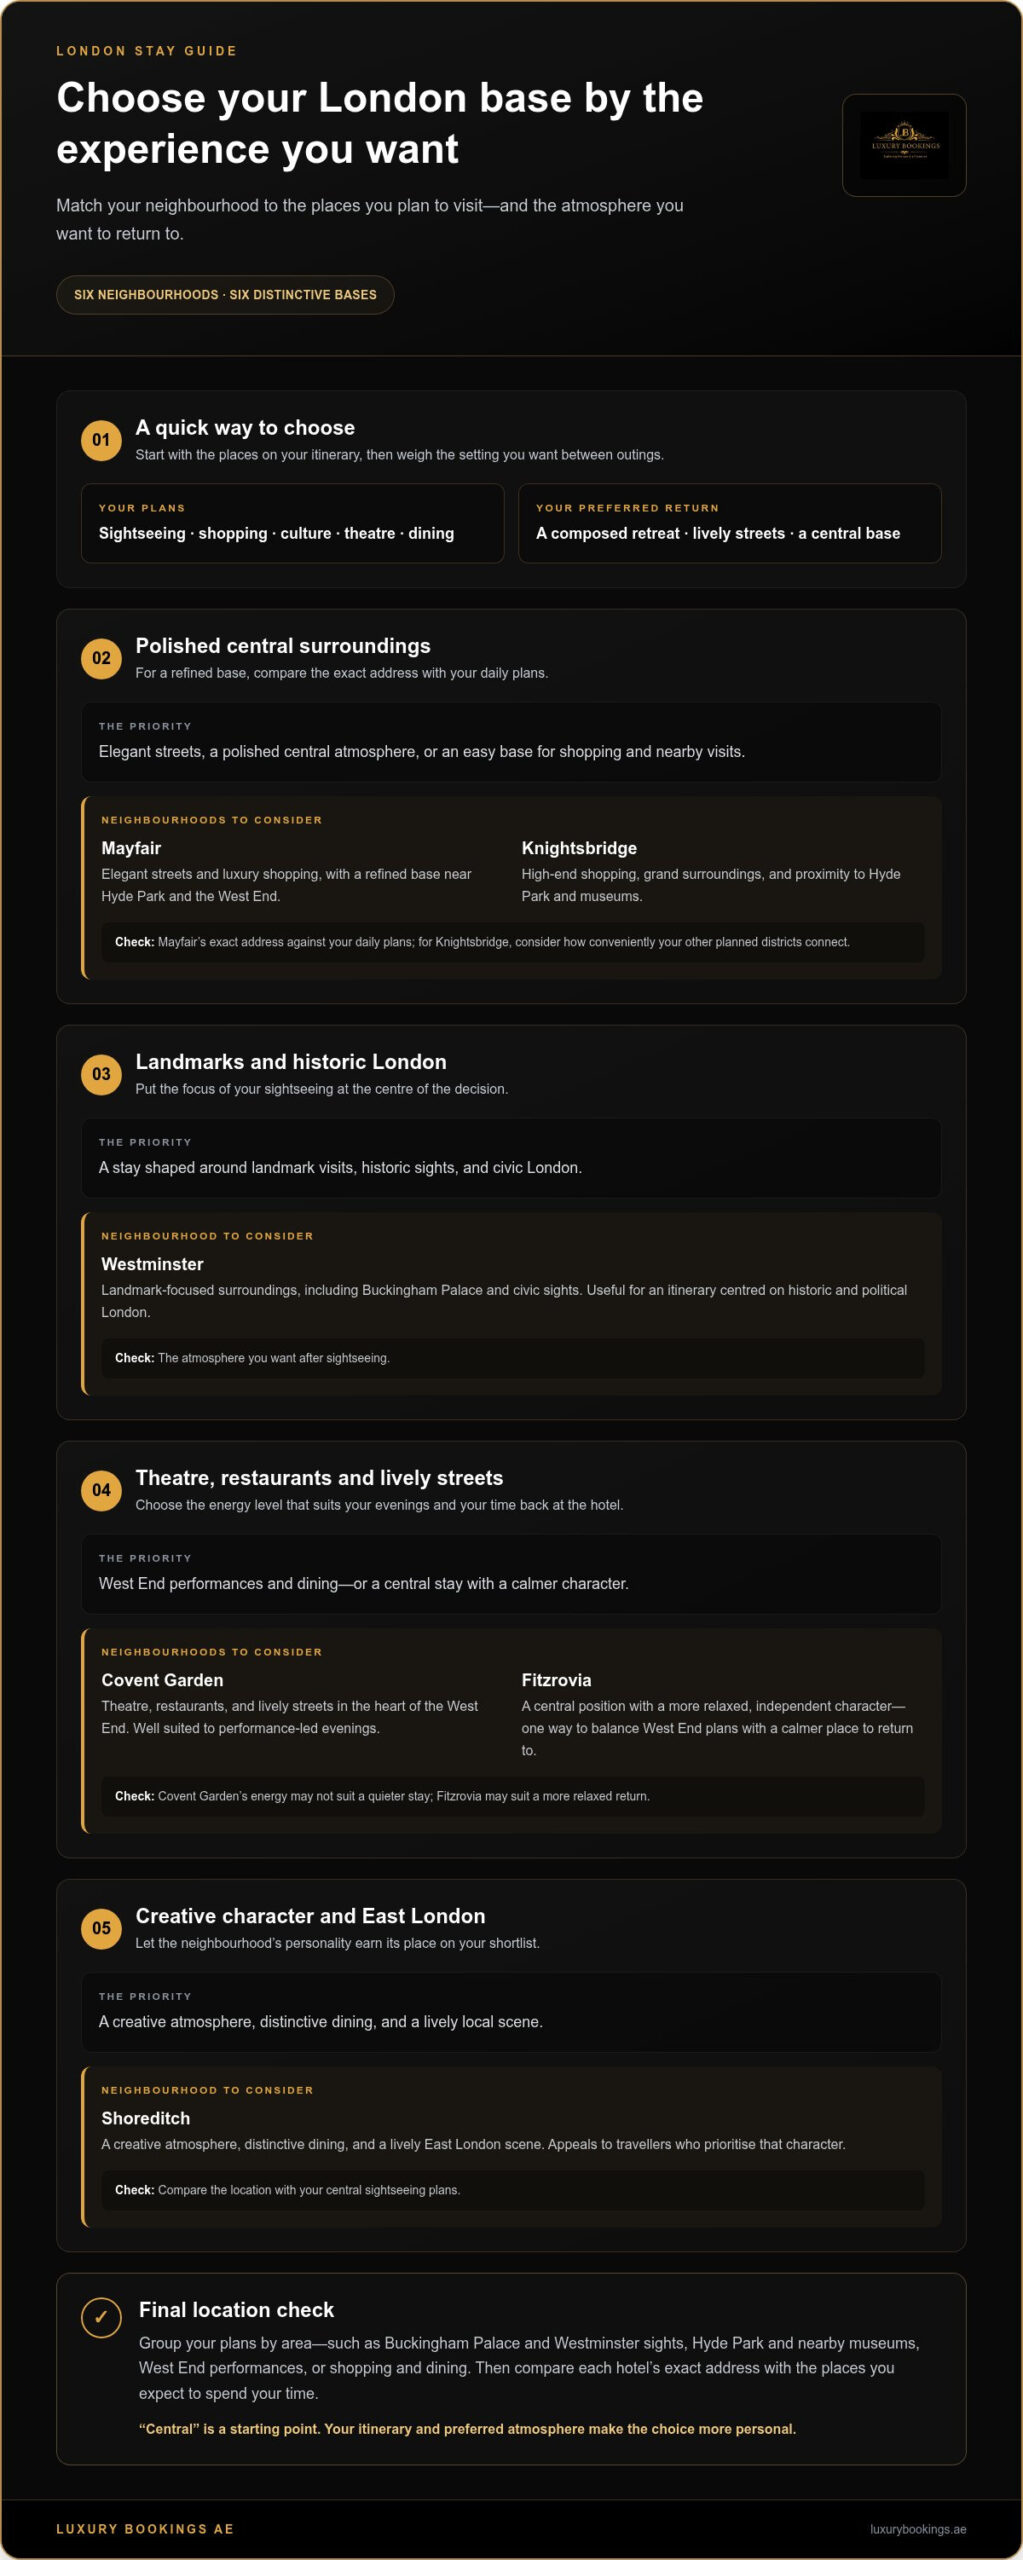
Task: Select the Westminster neighbourhood heading
Action: [152, 1264]
